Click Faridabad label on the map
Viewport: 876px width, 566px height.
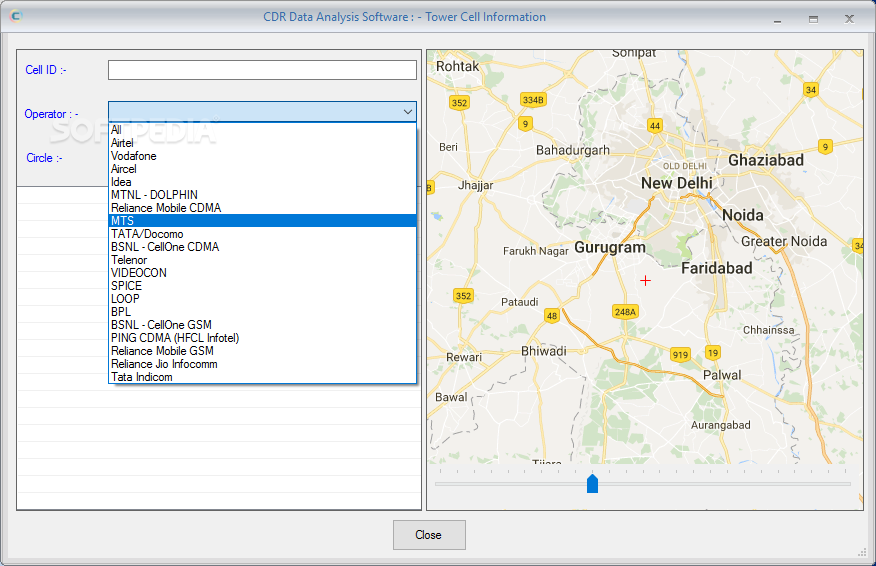pyautogui.click(x=717, y=268)
